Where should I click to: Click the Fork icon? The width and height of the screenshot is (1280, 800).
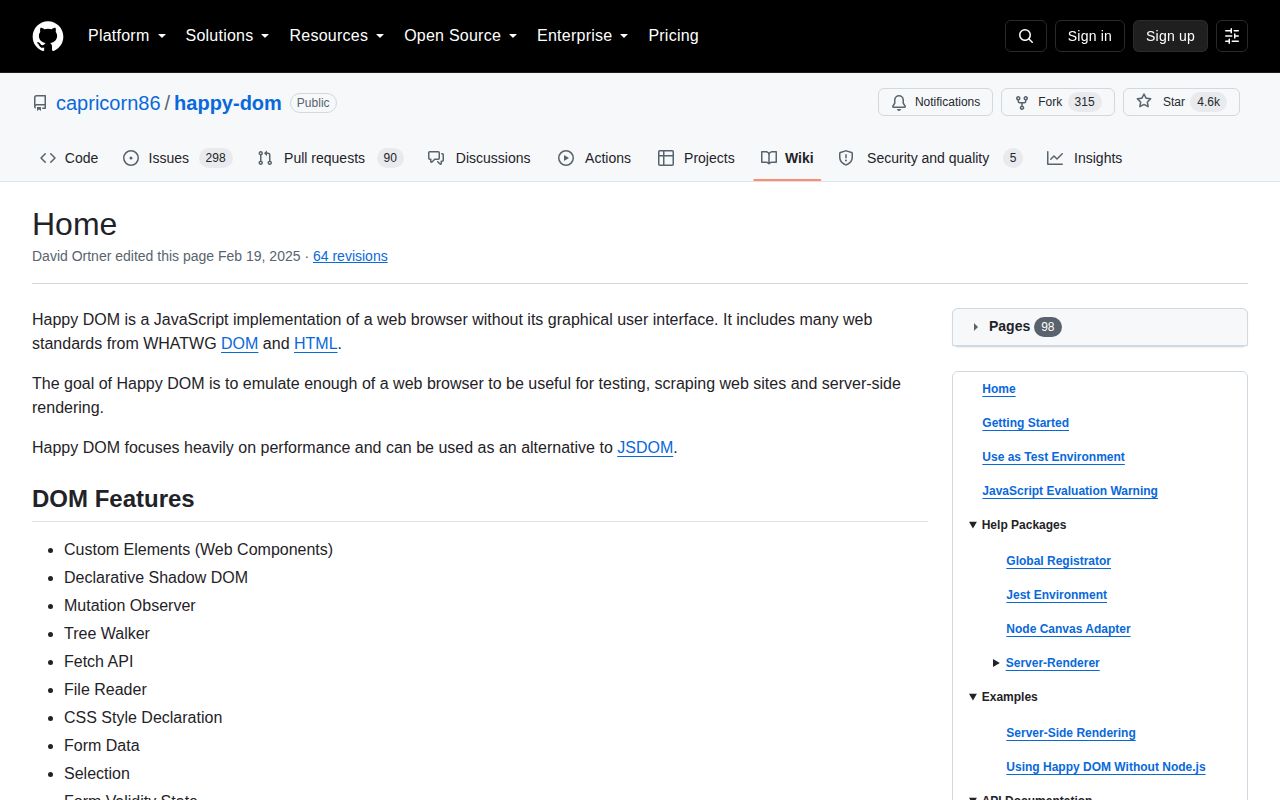tap(1021, 102)
